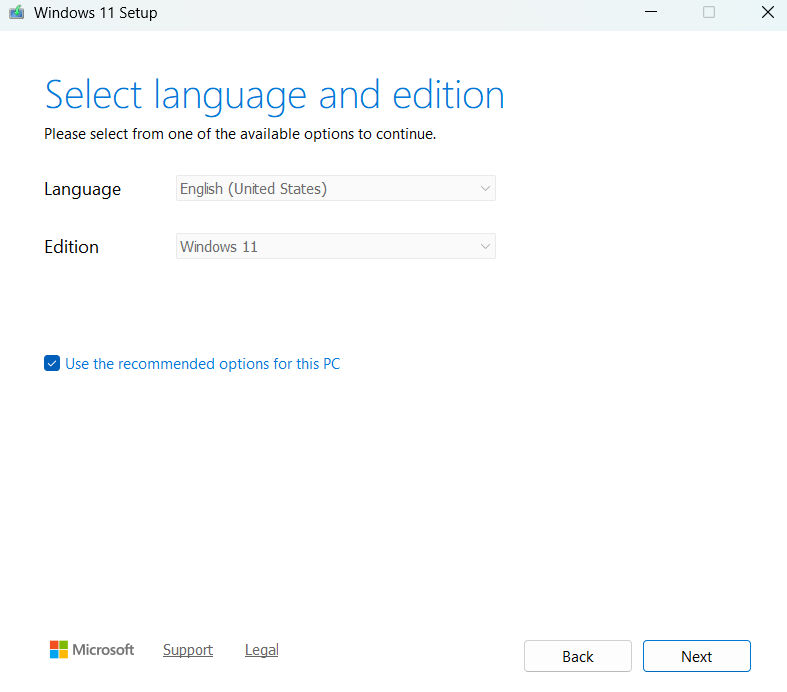The image size is (787, 692).
Task: Click the Next button
Action: (697, 656)
